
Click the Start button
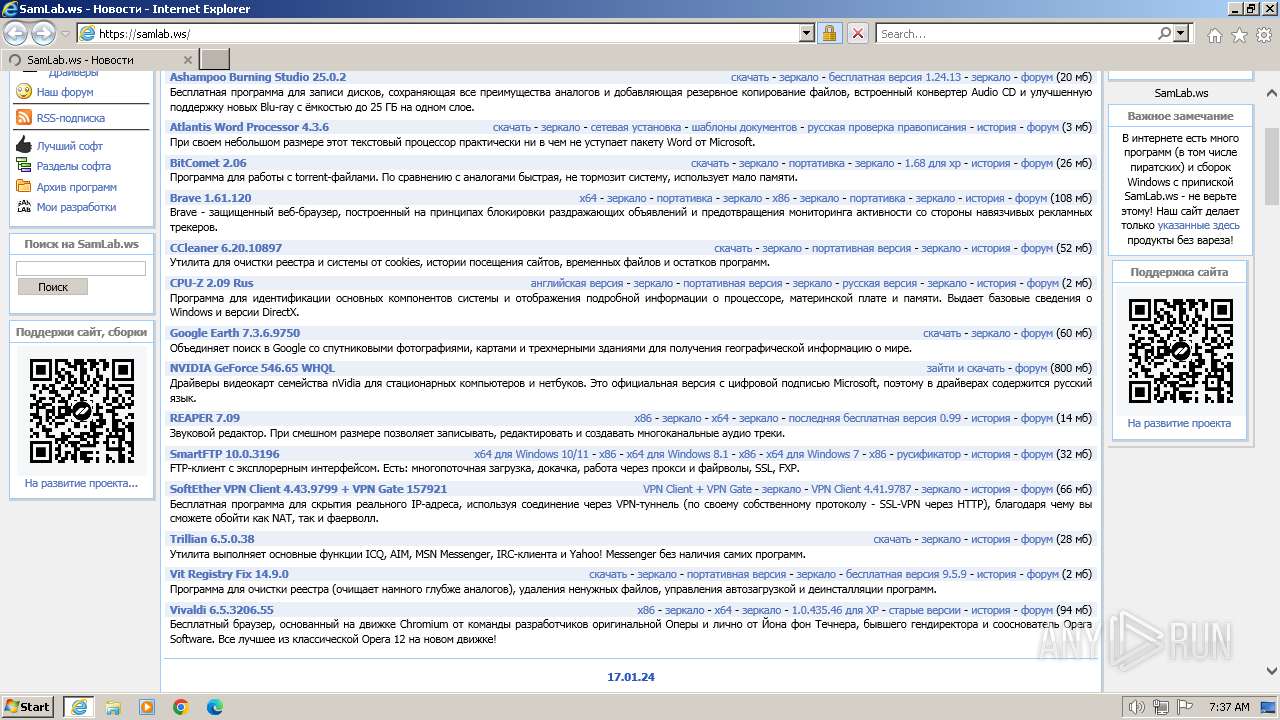[x=27, y=706]
